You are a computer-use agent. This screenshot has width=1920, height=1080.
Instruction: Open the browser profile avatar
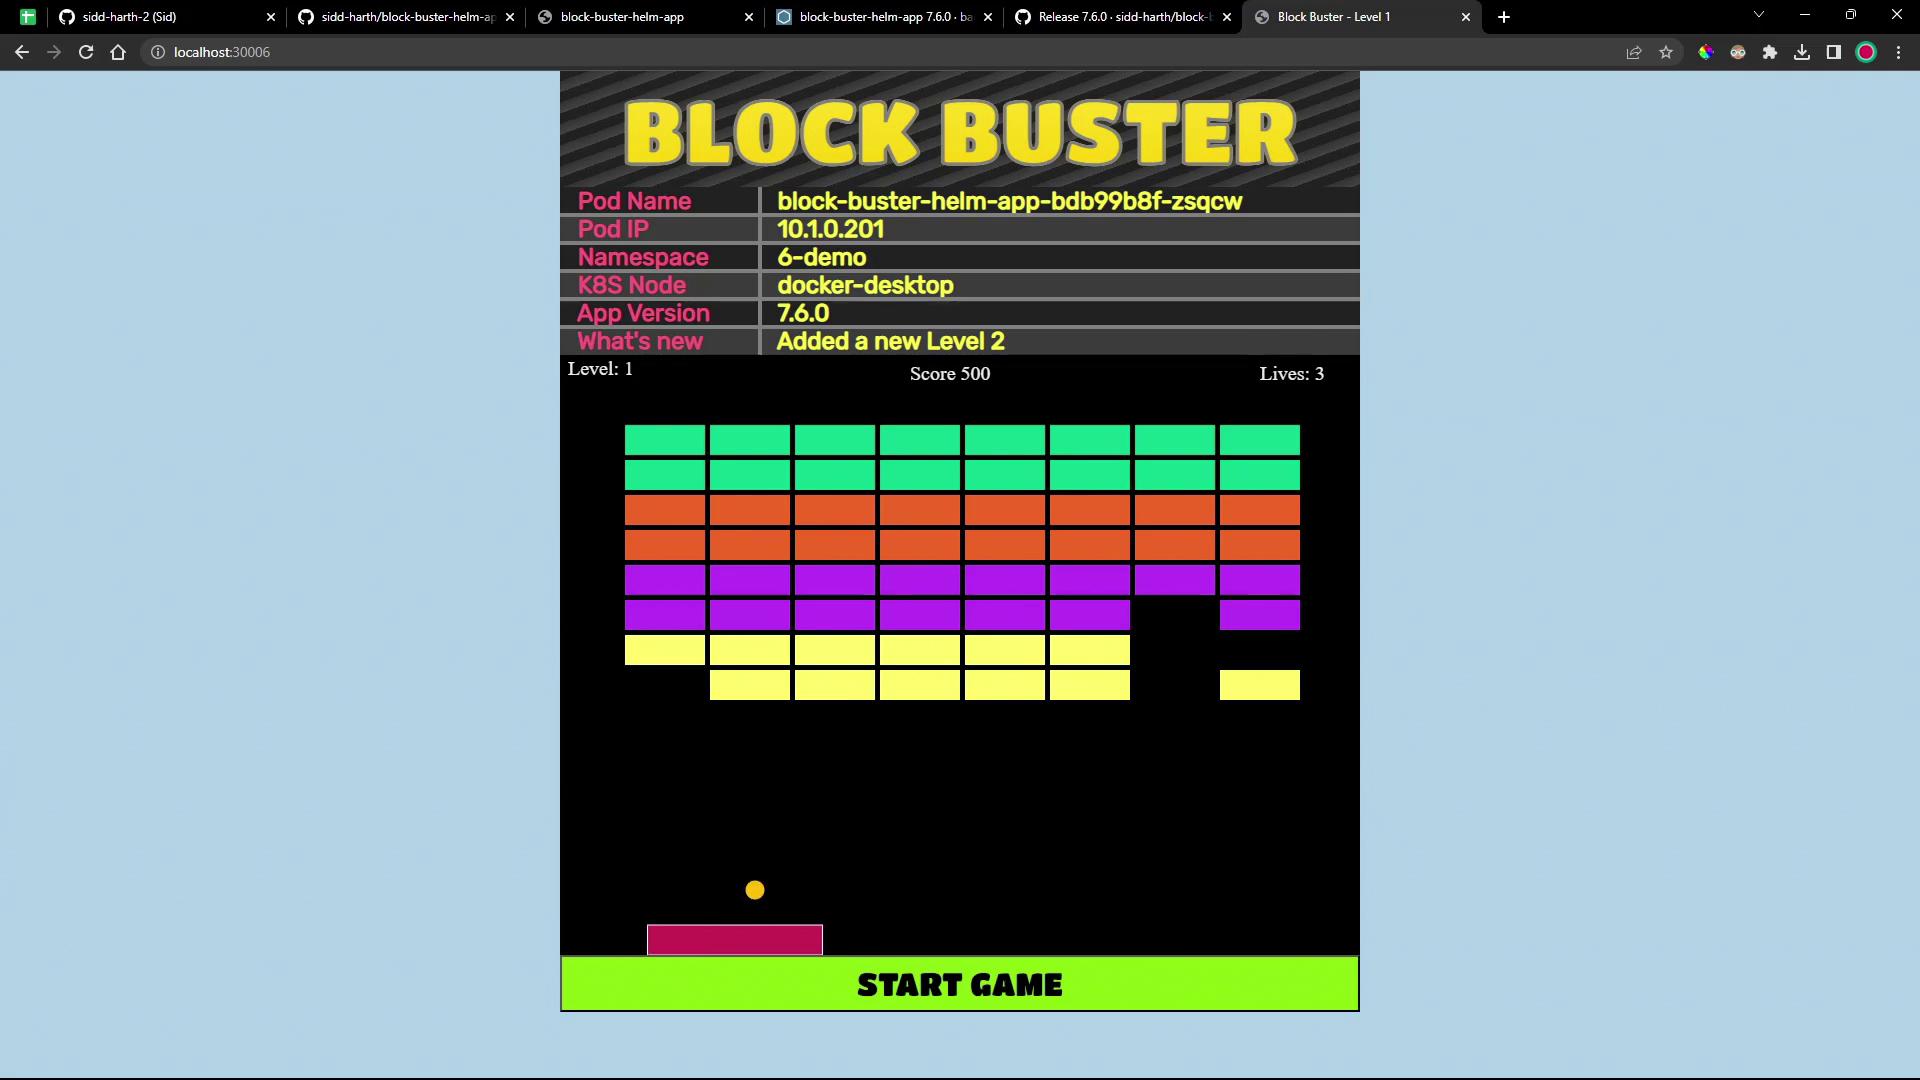click(1866, 52)
